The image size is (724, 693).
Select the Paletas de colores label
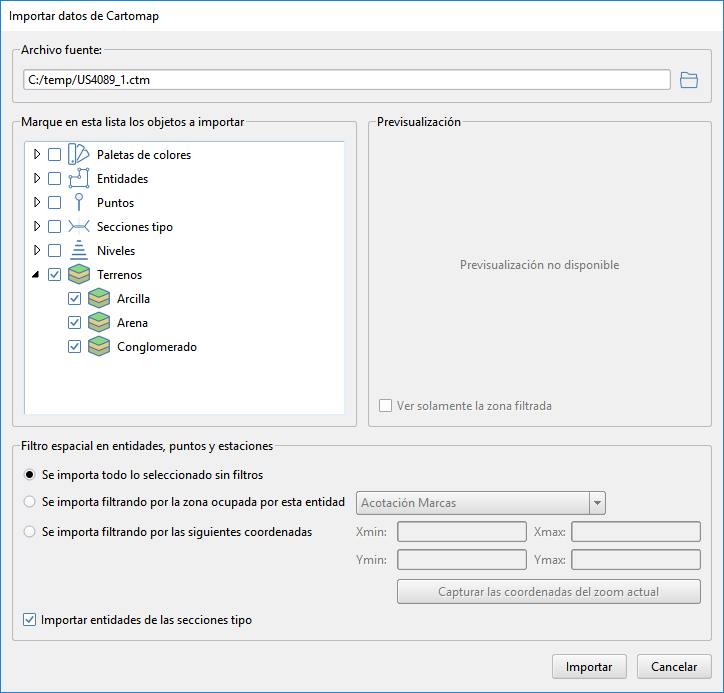pos(144,155)
